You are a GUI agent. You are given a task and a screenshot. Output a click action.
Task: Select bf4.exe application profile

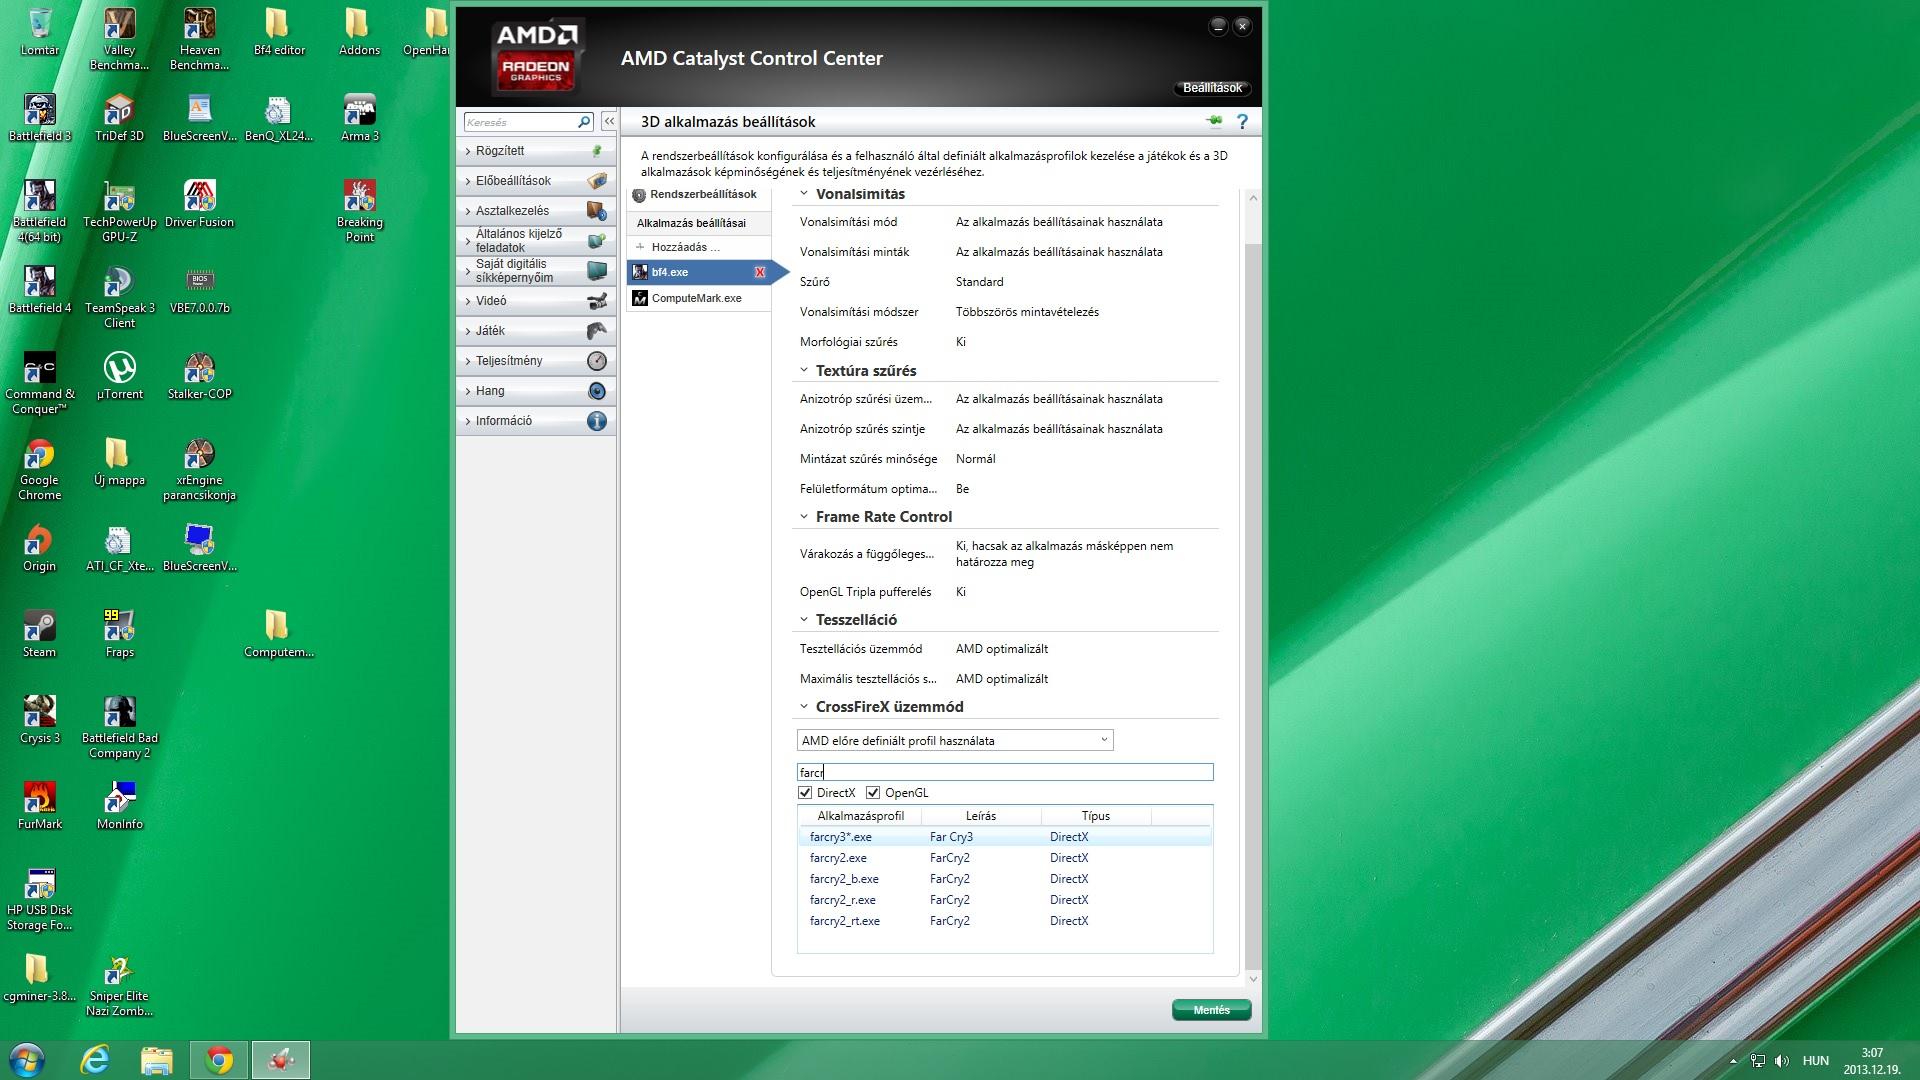(x=700, y=272)
